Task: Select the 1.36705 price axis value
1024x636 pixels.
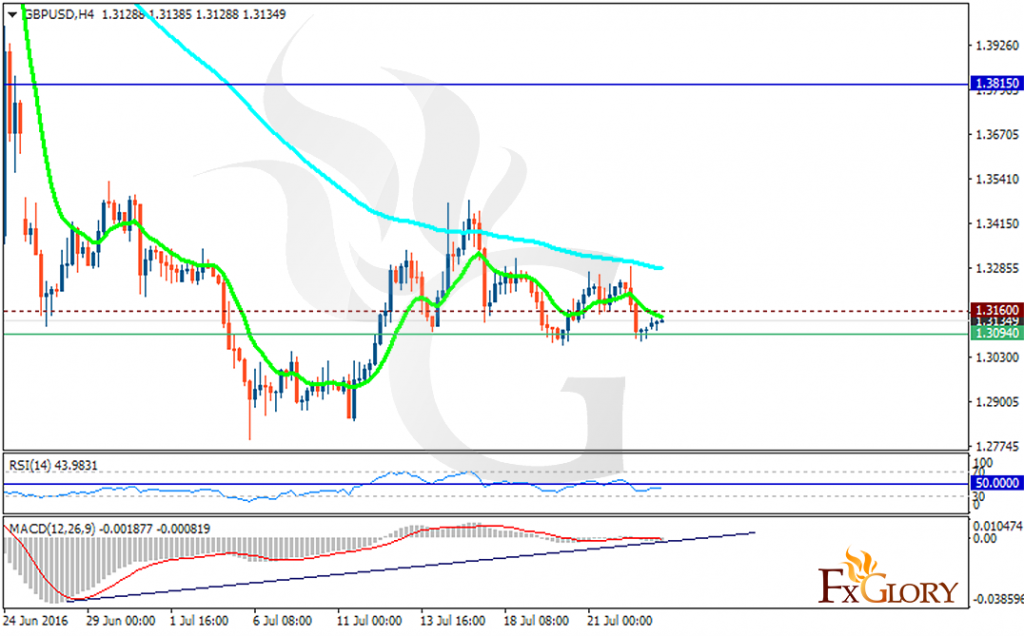Action: pos(997,135)
